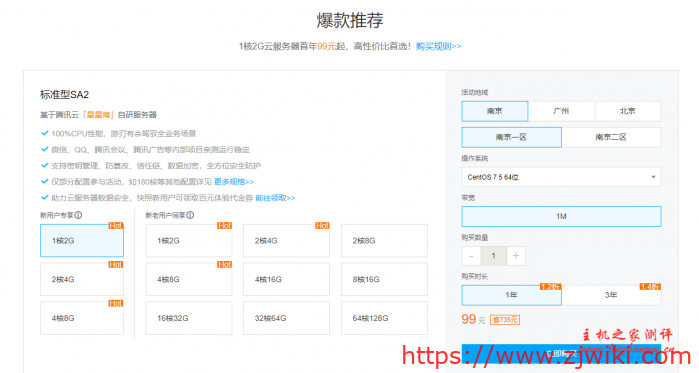This screenshot has height=373, width=699.
Task: Choose the 16核32G configuration
Action: click(x=189, y=318)
